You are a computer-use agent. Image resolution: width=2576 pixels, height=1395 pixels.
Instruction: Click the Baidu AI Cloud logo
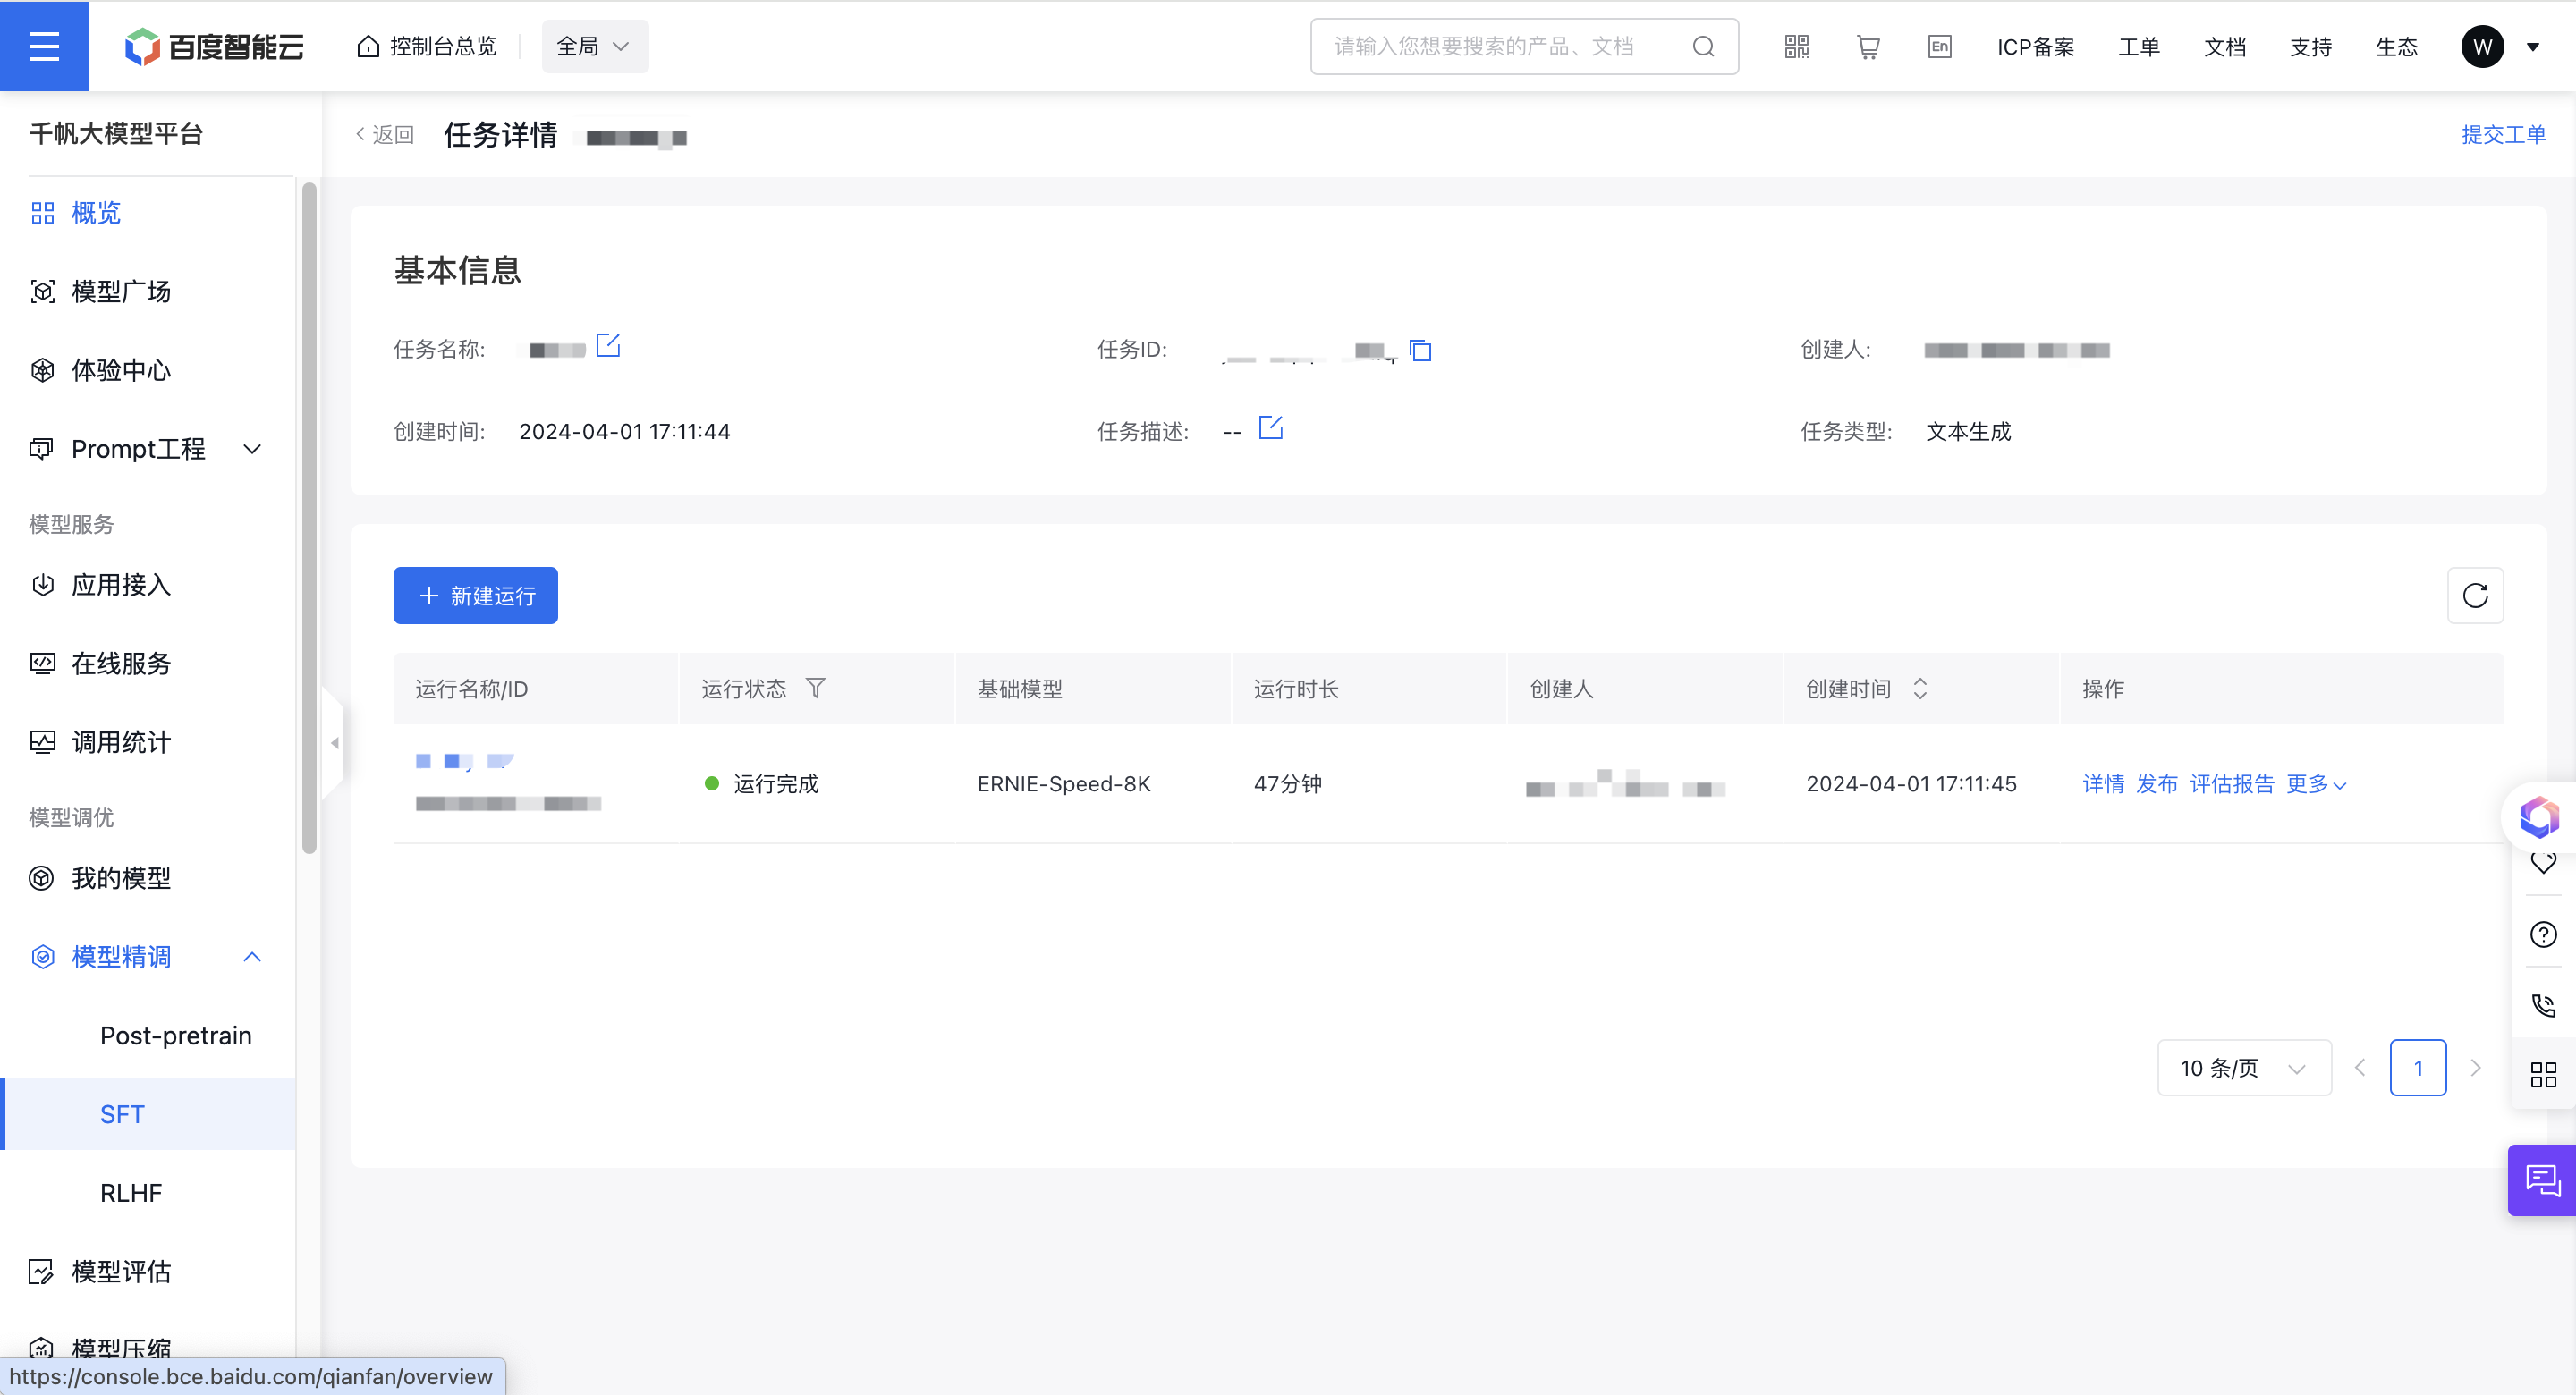pyautogui.click(x=214, y=46)
